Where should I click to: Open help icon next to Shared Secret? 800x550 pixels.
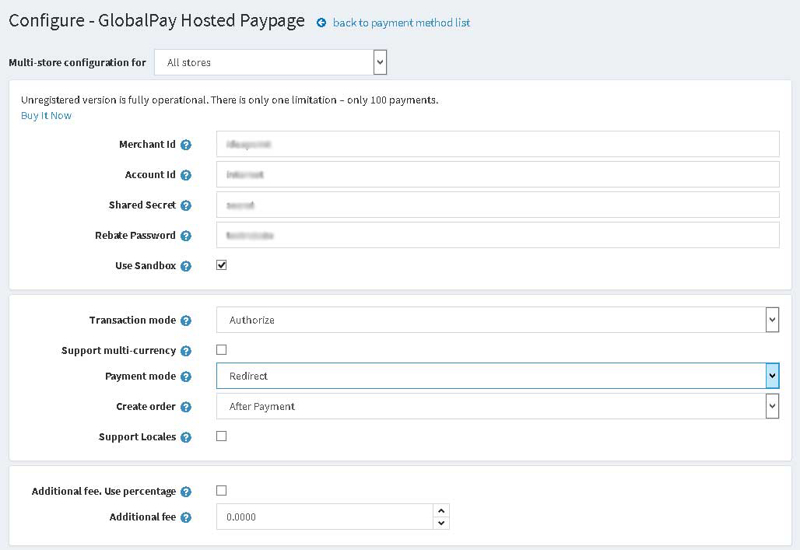[x=186, y=206]
